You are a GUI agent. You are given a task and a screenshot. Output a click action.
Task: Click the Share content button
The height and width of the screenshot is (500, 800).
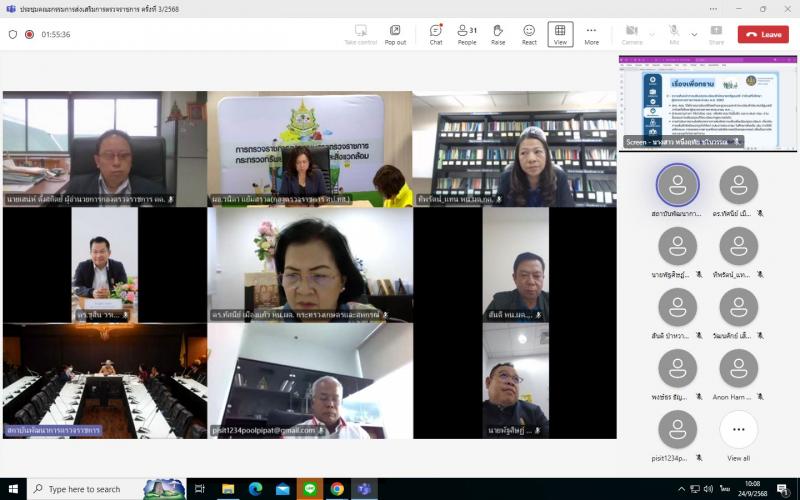(x=716, y=35)
